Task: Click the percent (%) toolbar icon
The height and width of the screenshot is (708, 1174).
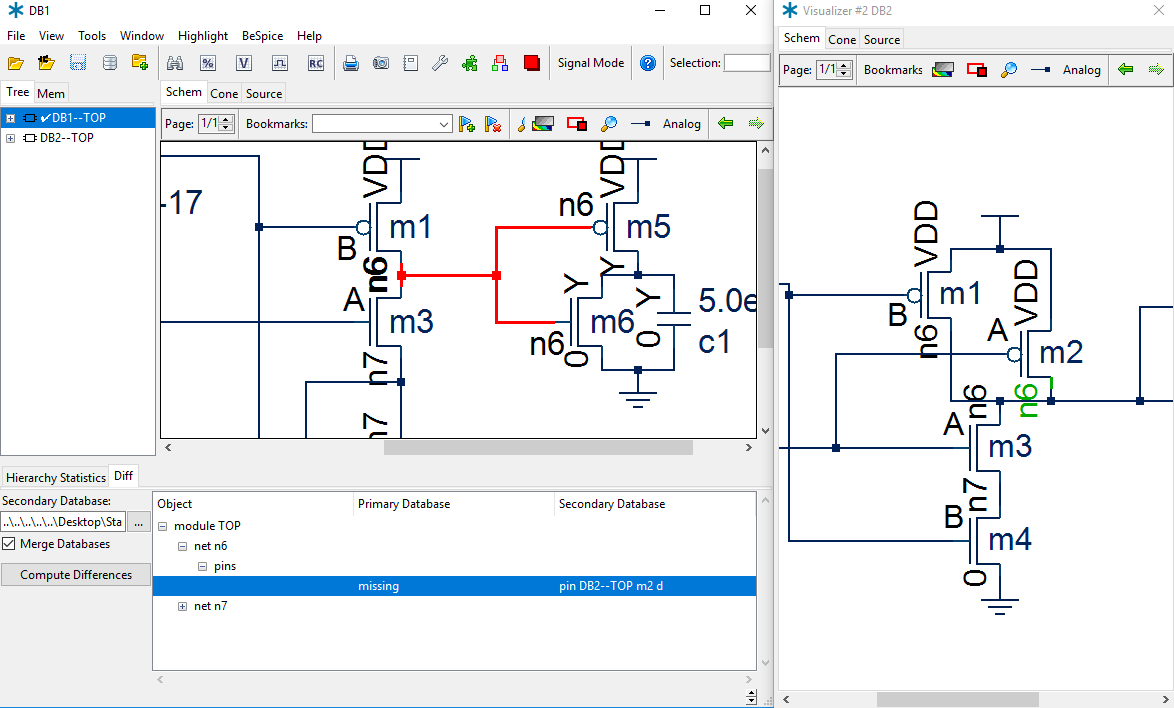Action: [x=207, y=64]
